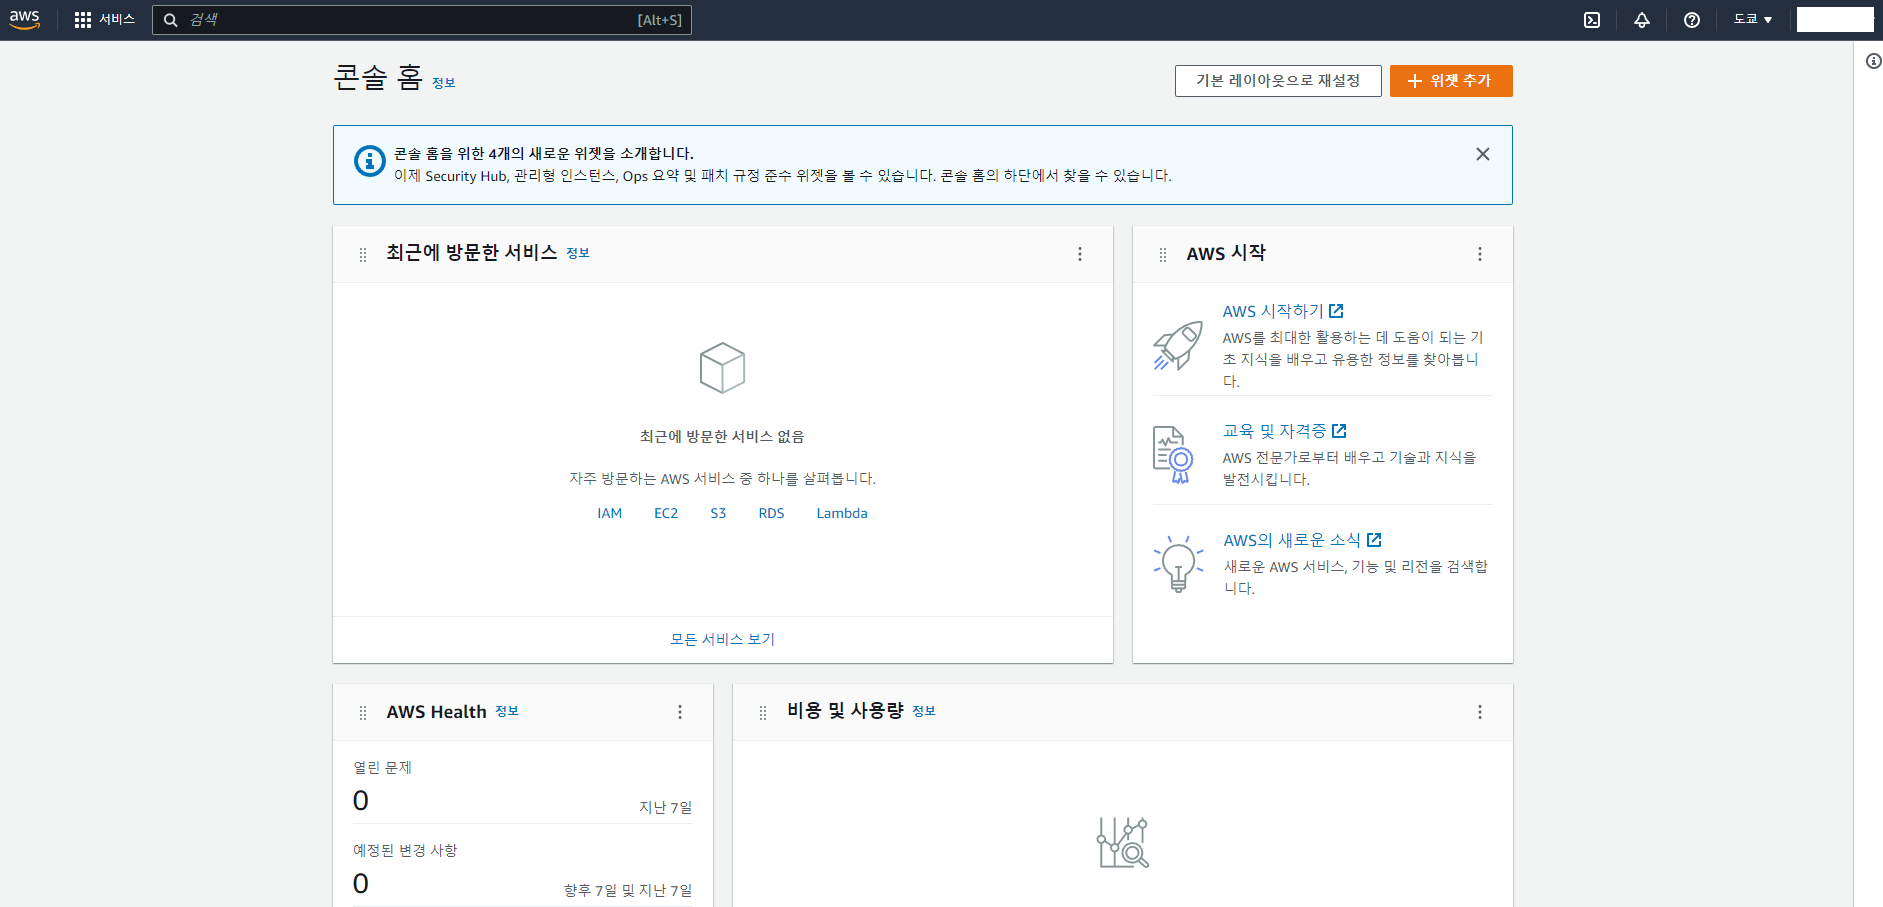Click 정보 link beside 최근에 방문한 서비스
The image size is (1883, 907).
578,254
